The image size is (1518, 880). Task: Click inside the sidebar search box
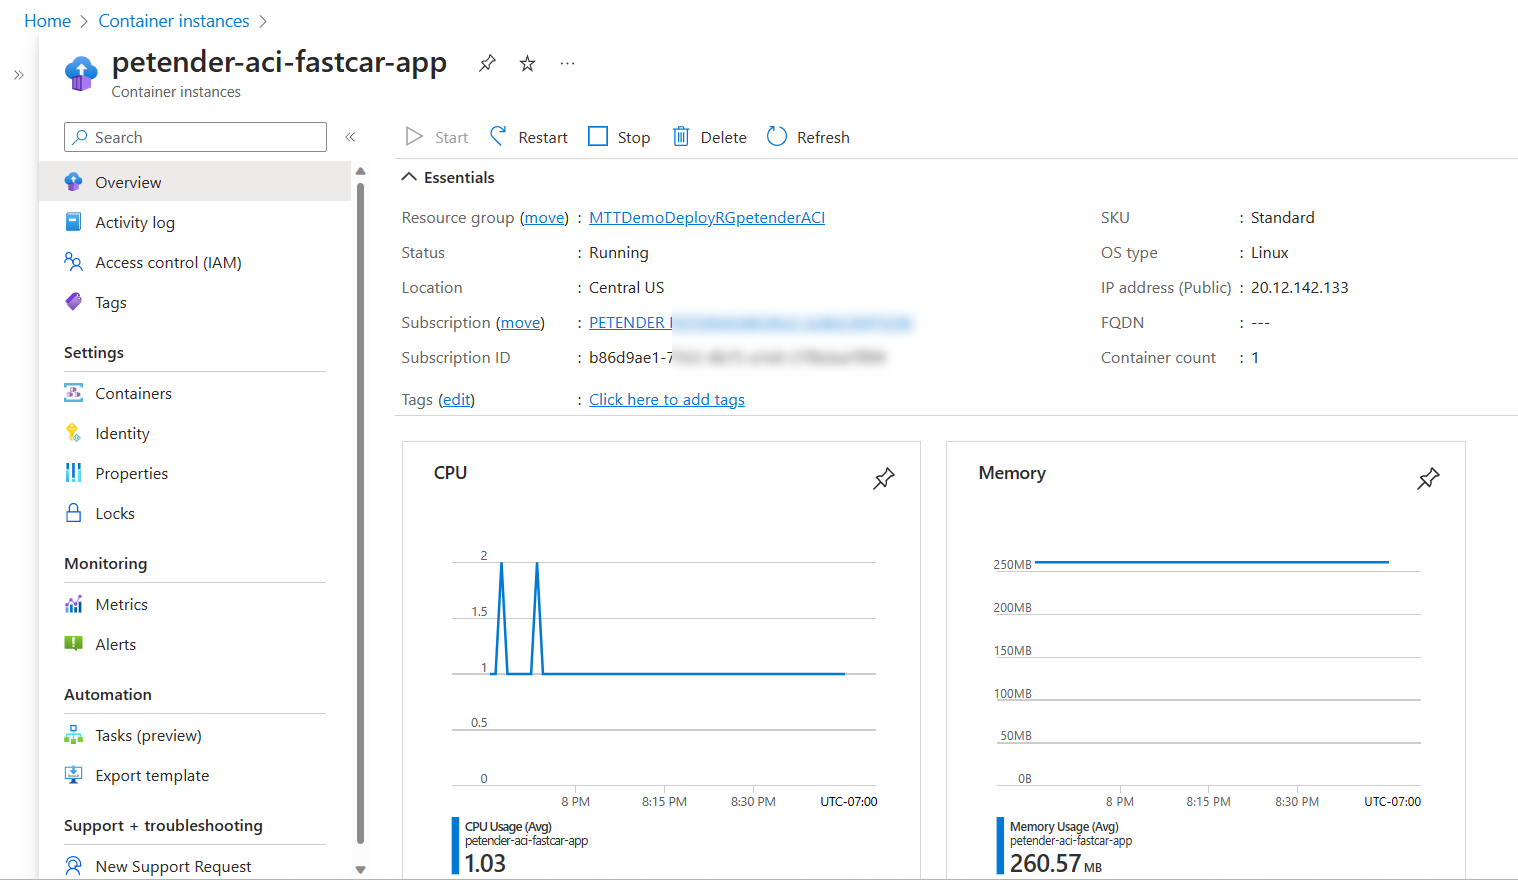tap(195, 136)
